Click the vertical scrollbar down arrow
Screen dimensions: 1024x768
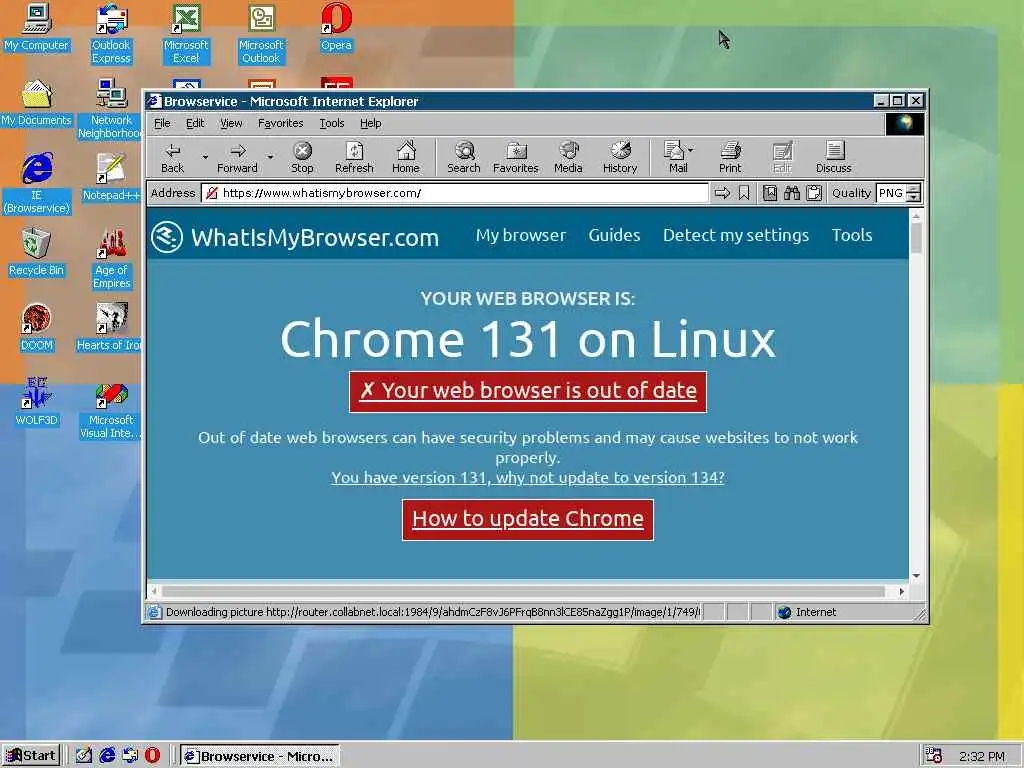916,575
